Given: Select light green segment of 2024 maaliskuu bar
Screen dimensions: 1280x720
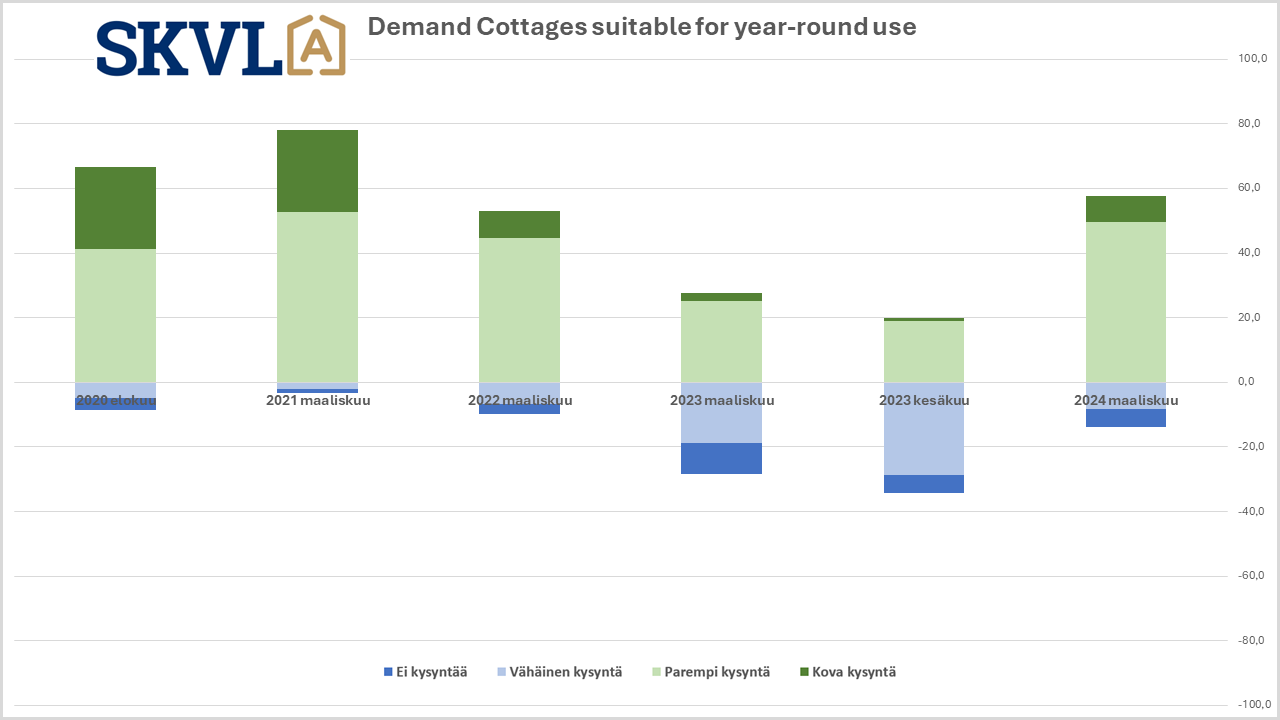Looking at the screenshot, I should (1125, 302).
